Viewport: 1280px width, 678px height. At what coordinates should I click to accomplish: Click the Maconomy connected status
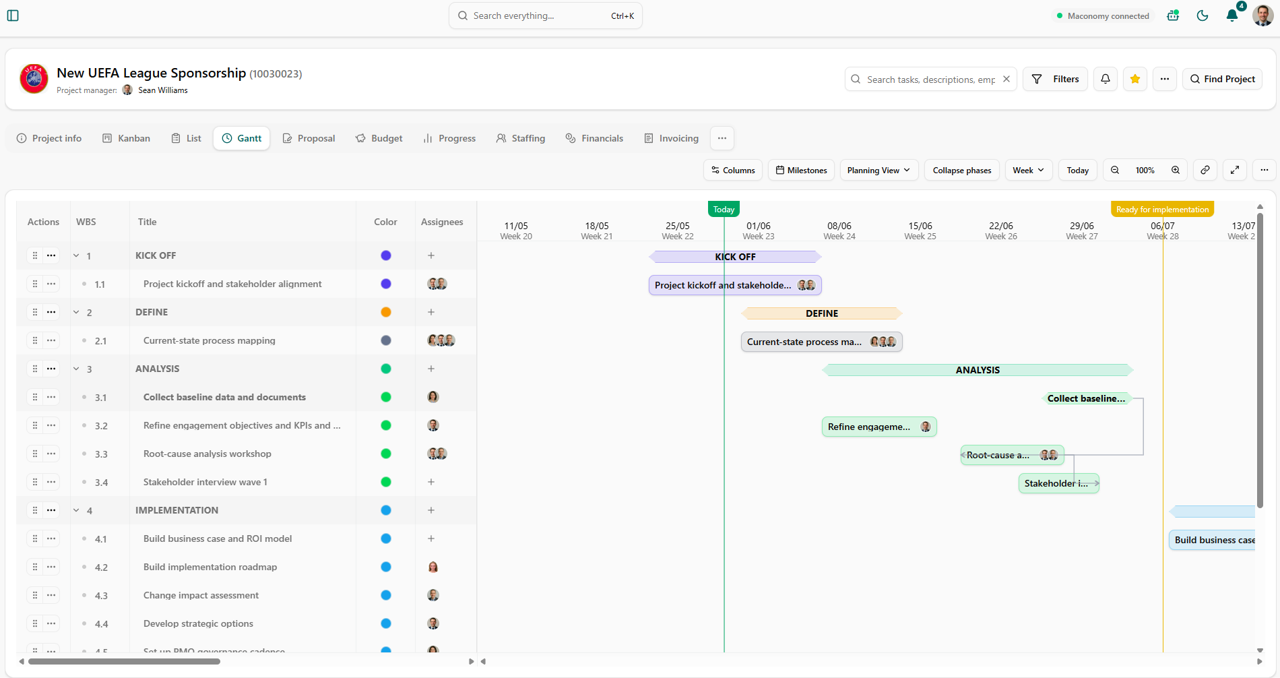click(1103, 16)
